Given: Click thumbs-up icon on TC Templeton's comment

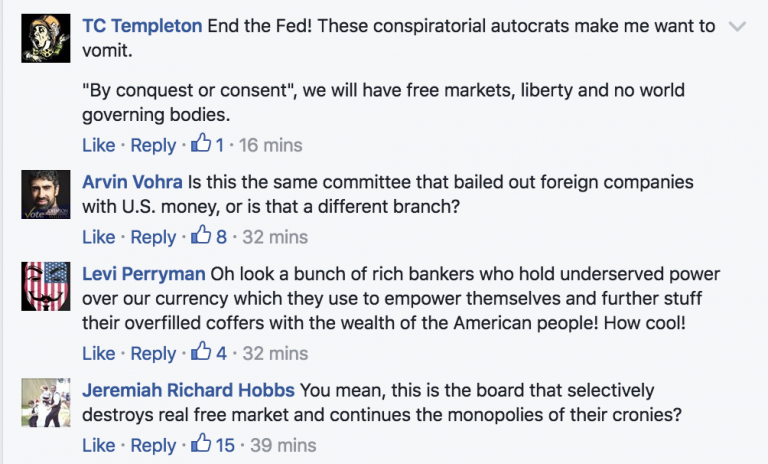Looking at the screenshot, I should coord(201,145).
